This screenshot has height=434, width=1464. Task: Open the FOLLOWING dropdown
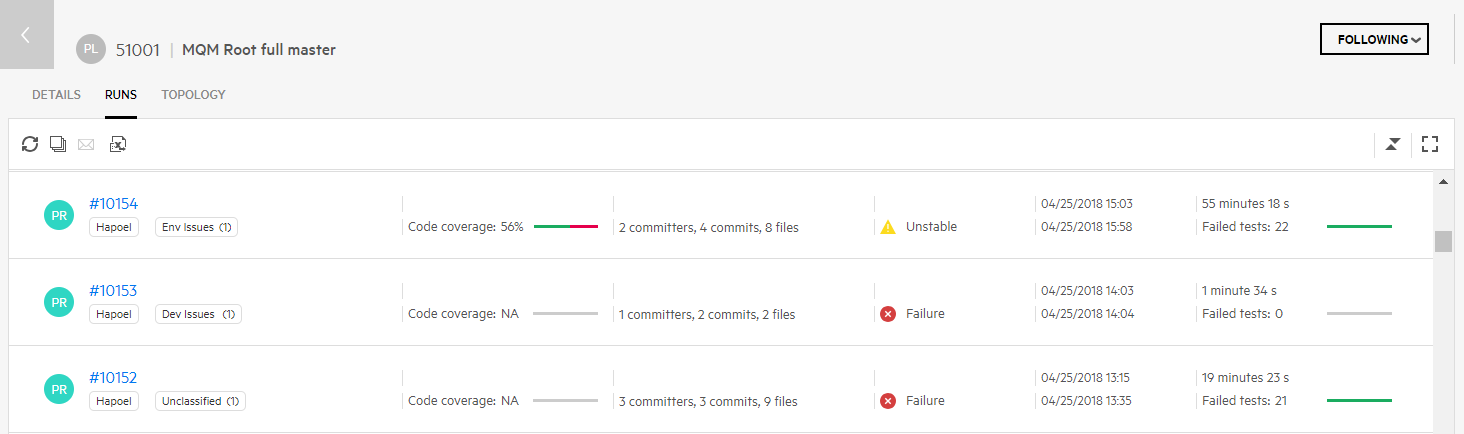pyautogui.click(x=1374, y=39)
